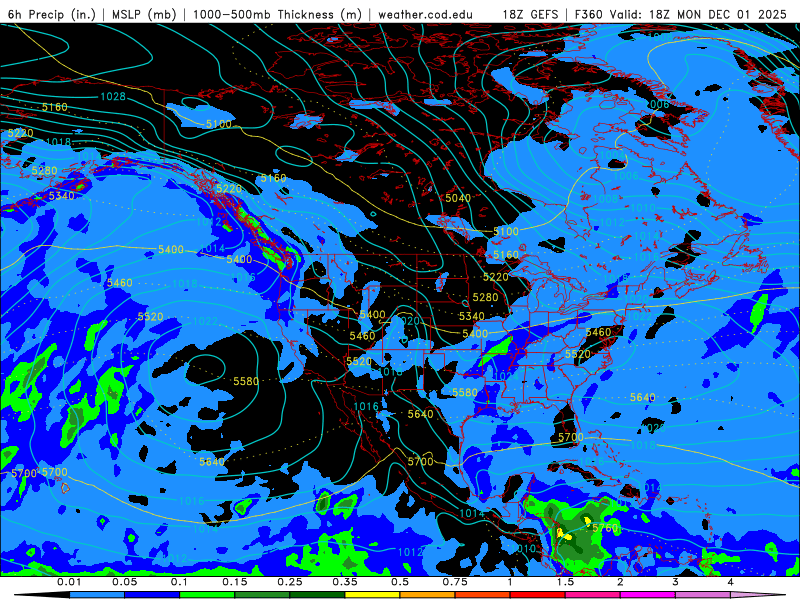Click the "MSLP (mb)" header text
Screen dimensions: 800x600
click(x=144, y=14)
